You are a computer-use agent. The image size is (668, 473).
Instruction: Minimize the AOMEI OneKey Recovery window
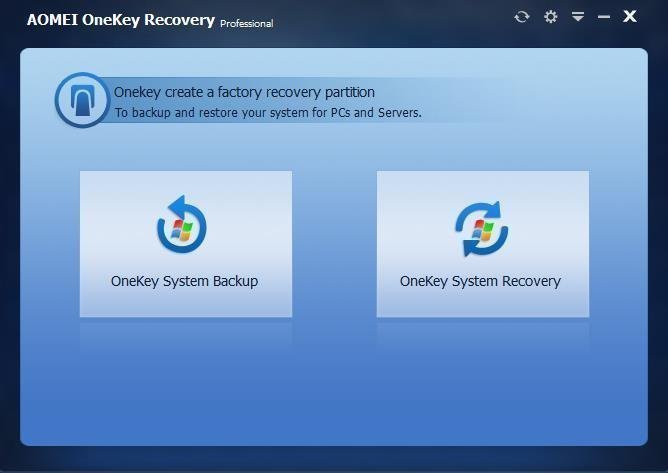coord(604,17)
